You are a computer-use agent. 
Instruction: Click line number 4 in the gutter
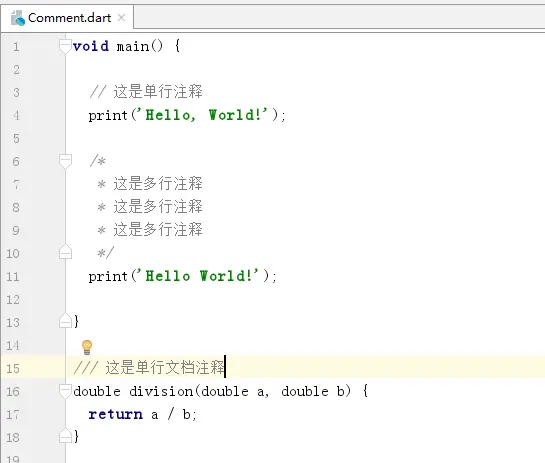16,115
